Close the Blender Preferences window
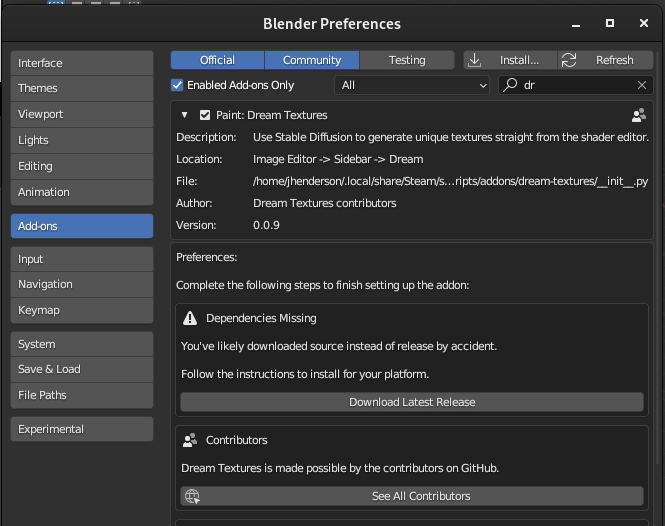The width and height of the screenshot is (665, 526). [644, 23]
